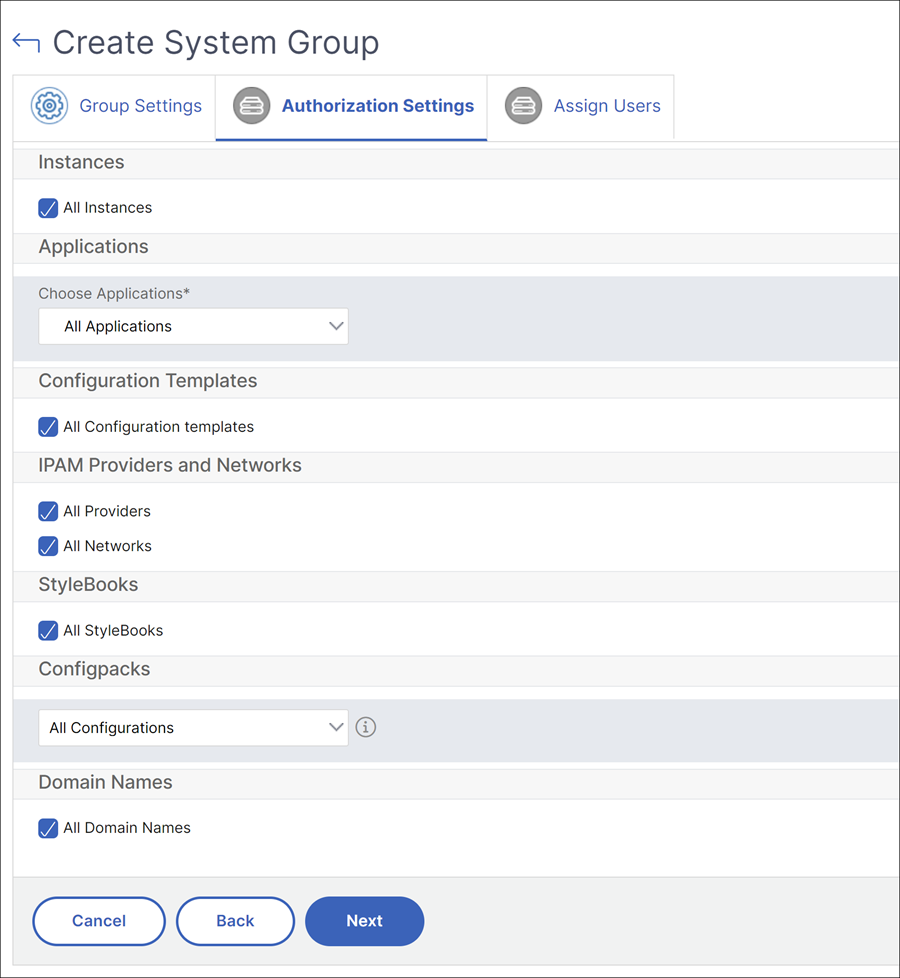Image resolution: width=900 pixels, height=978 pixels.
Task: Click the Configpacks section heading
Action: (x=94, y=669)
